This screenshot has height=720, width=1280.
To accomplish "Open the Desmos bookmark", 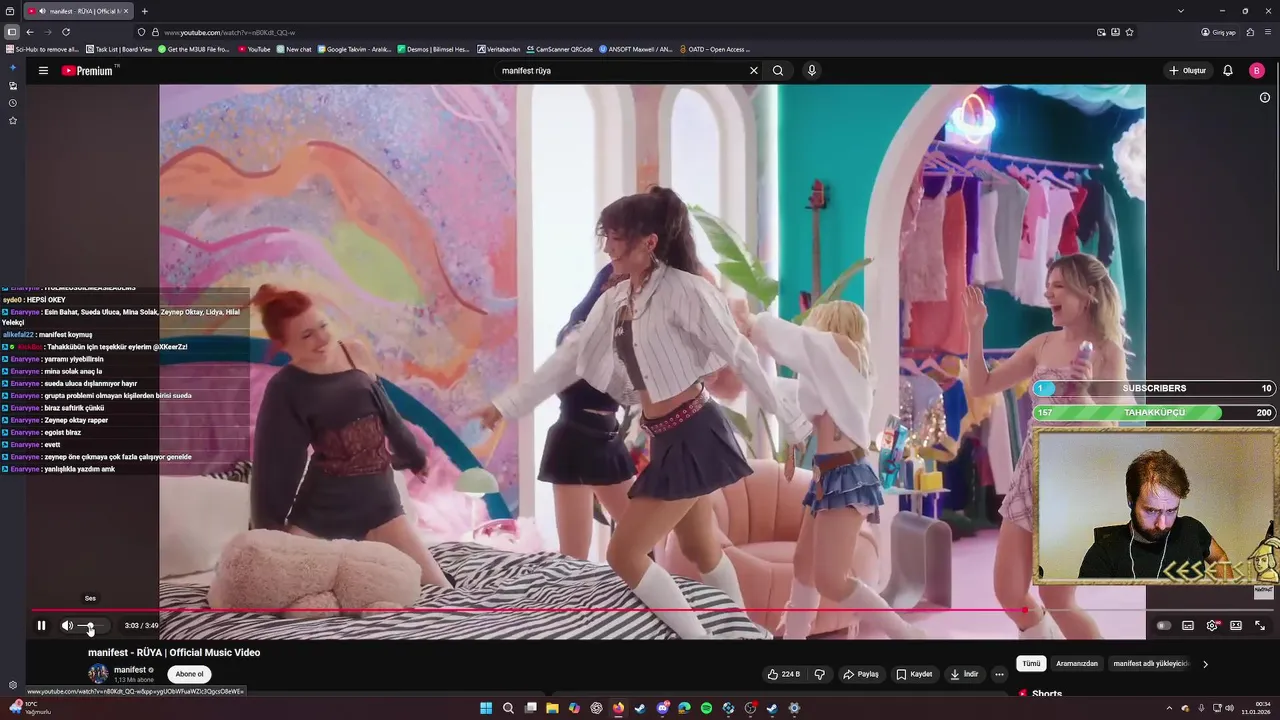I will pos(433,49).
